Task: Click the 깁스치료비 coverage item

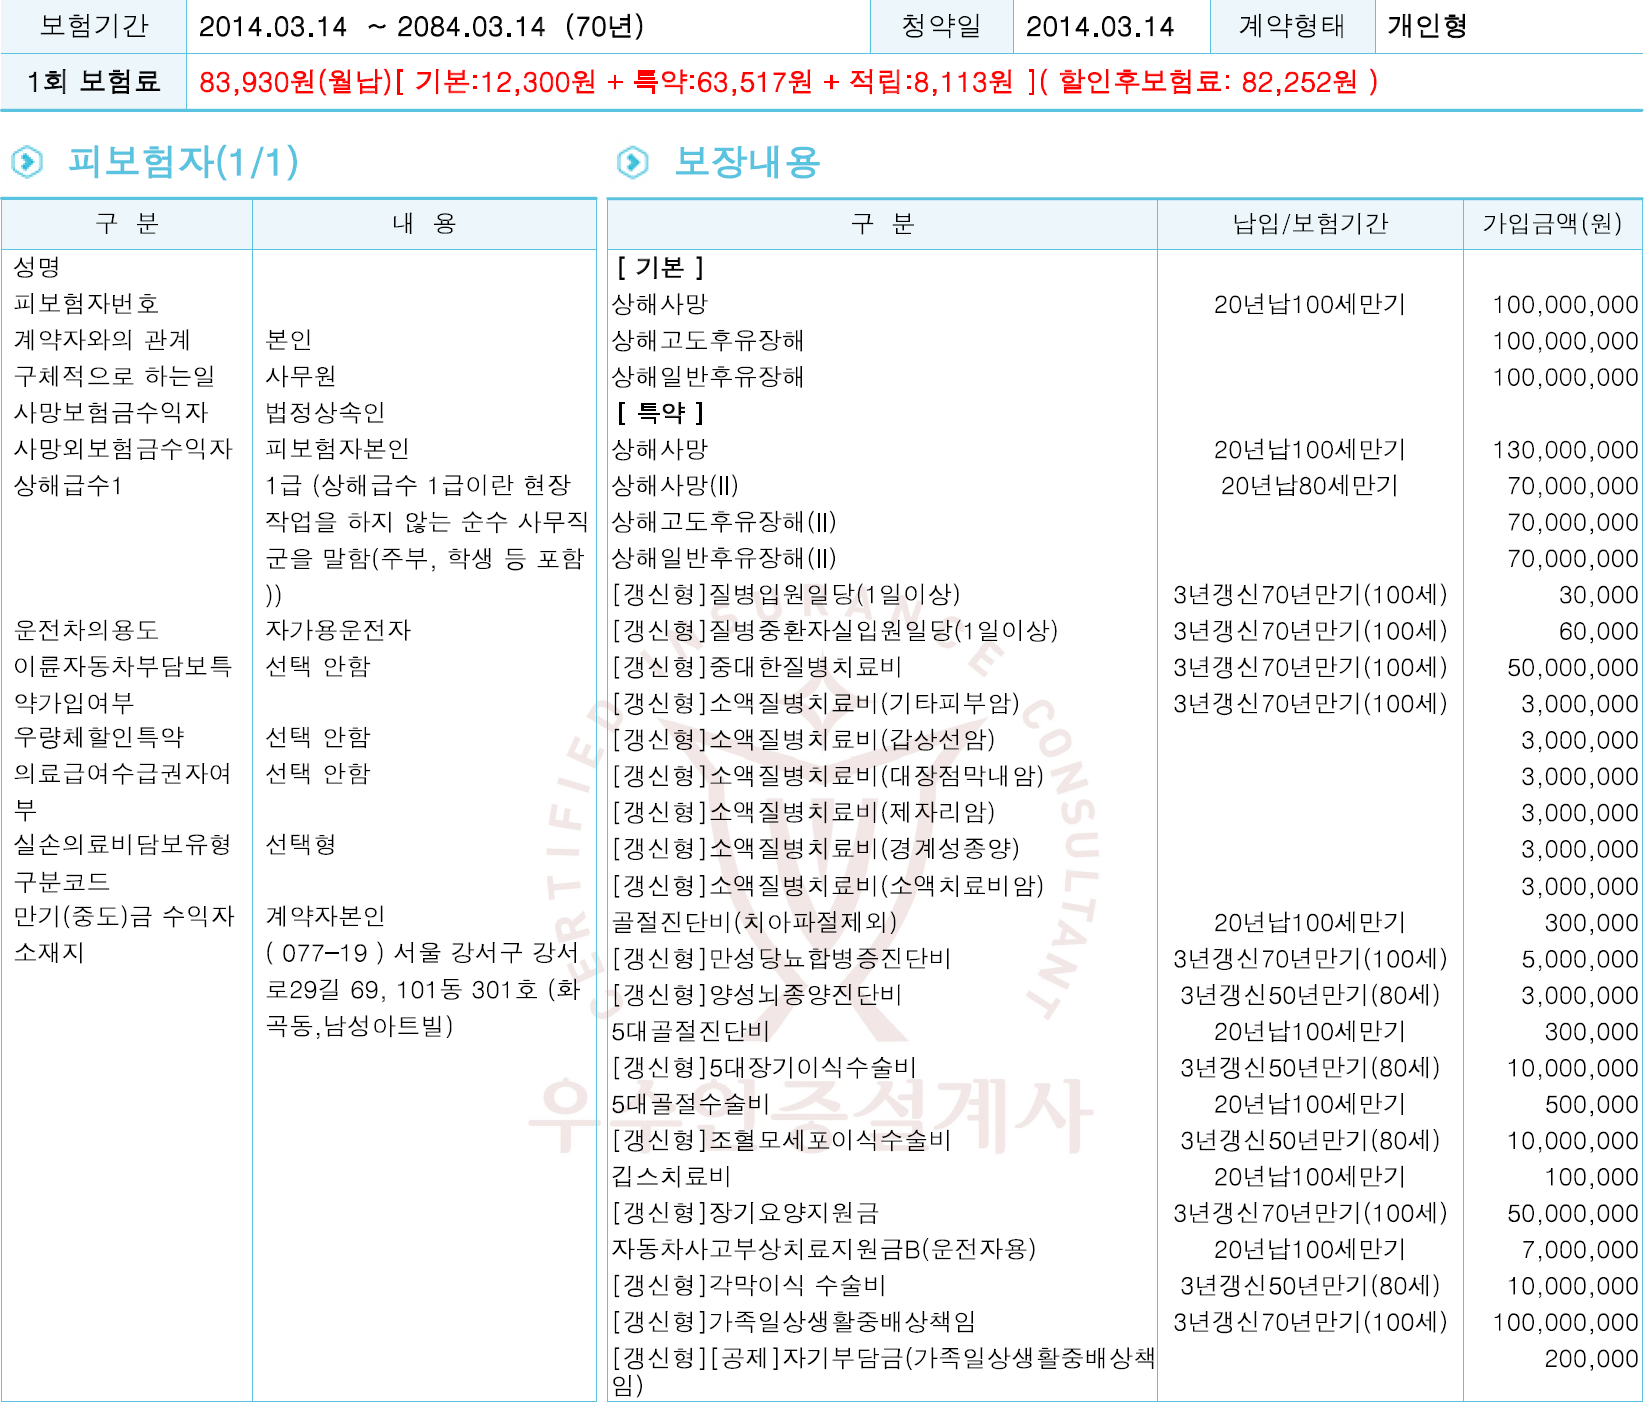Action: [671, 1177]
